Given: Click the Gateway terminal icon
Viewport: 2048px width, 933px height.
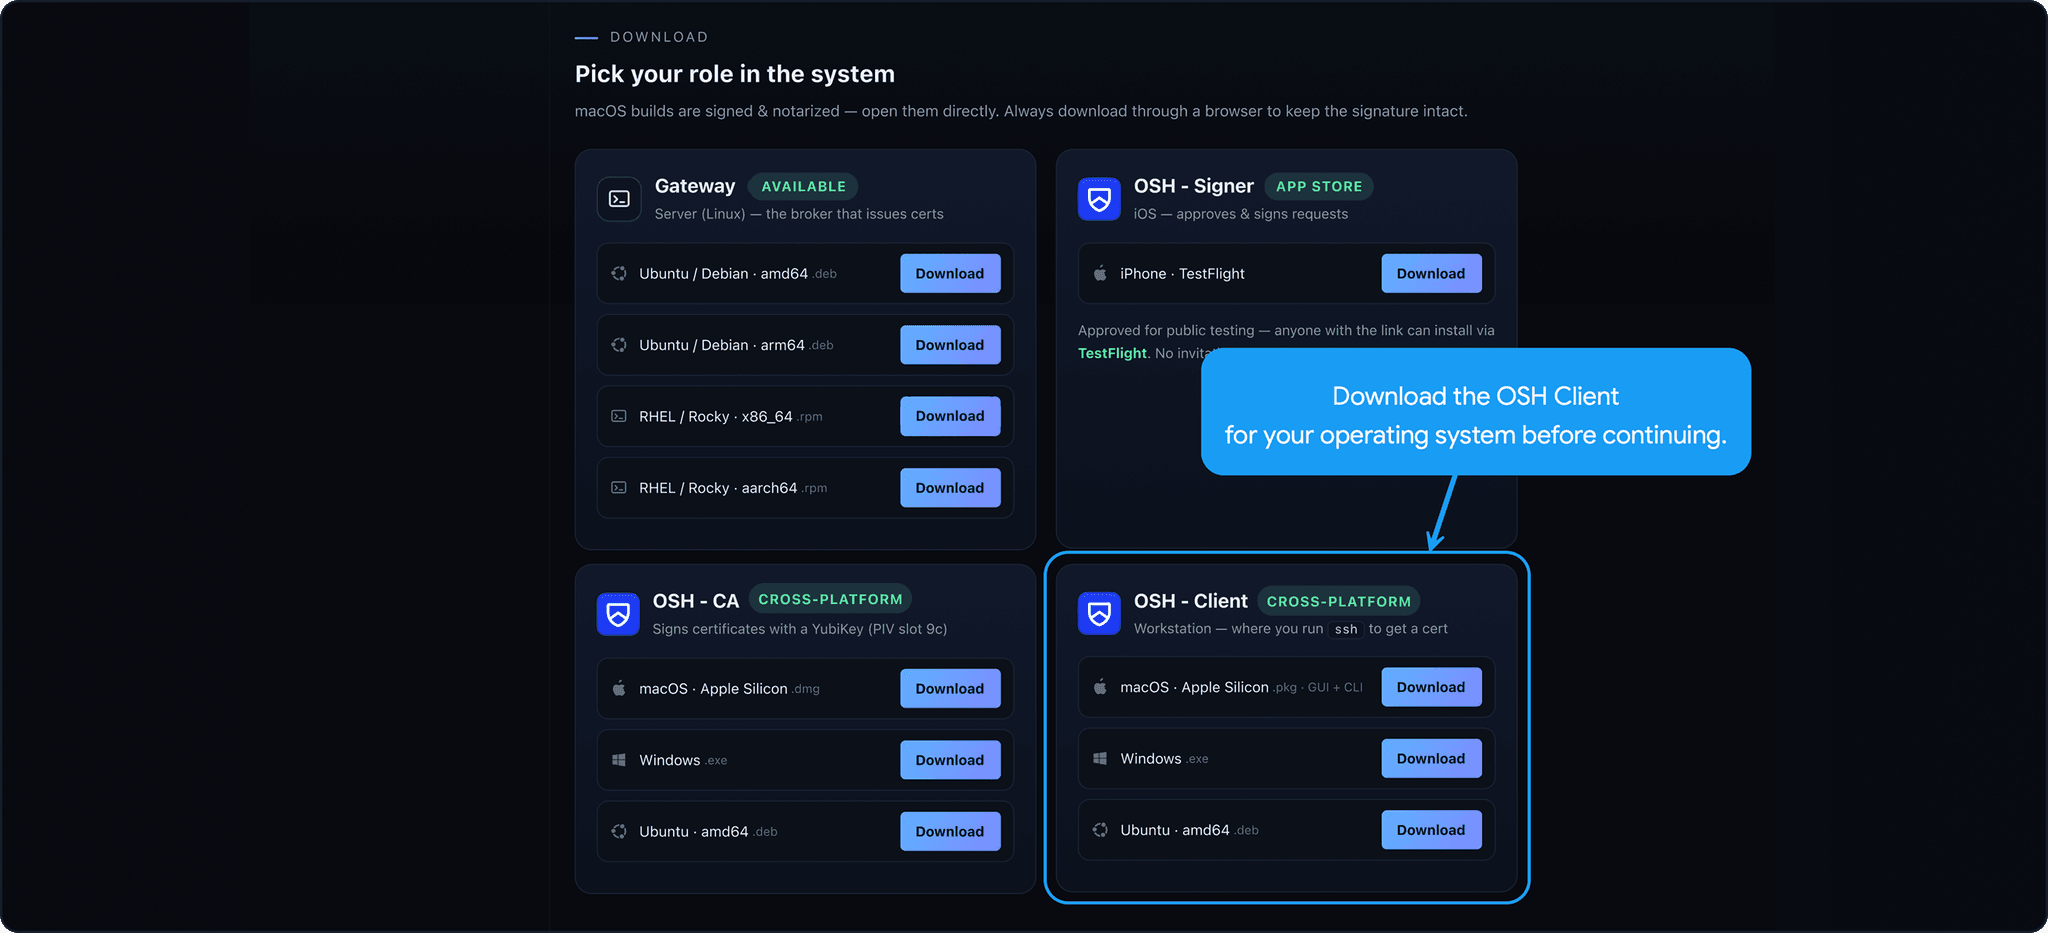Looking at the screenshot, I should click(x=619, y=199).
